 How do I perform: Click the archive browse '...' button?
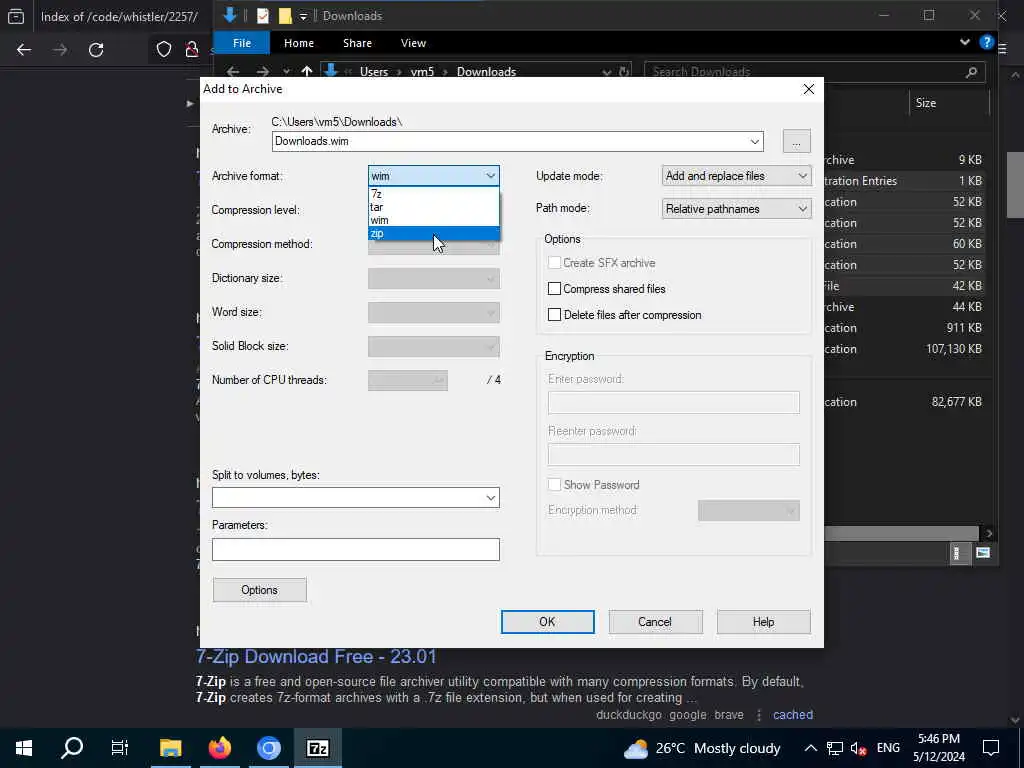click(796, 142)
